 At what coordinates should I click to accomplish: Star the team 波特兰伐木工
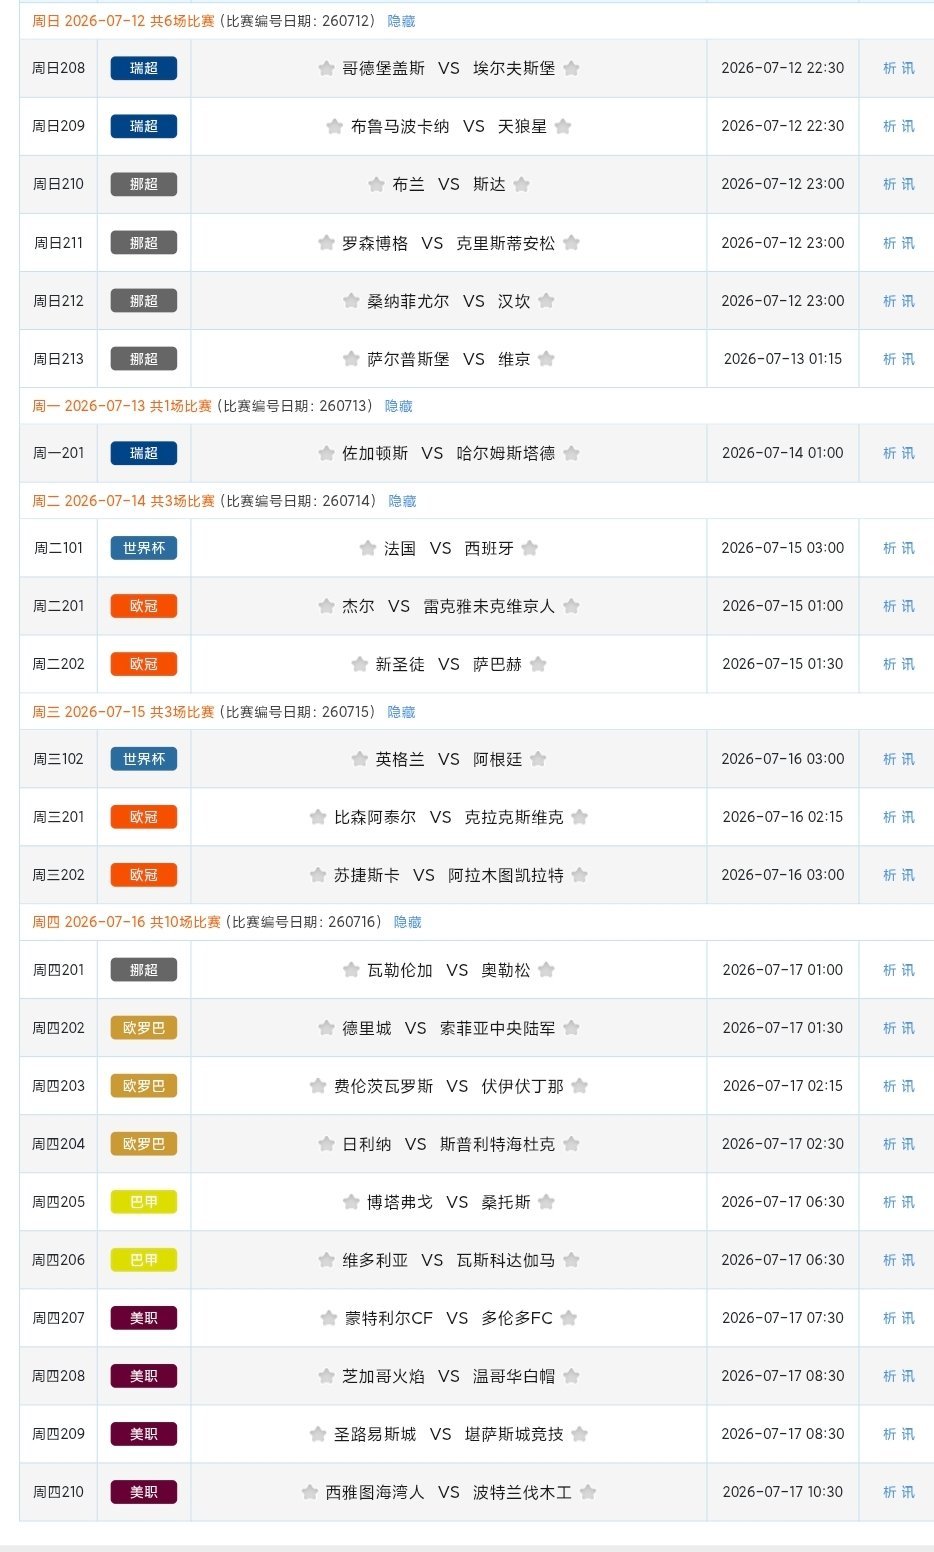click(x=588, y=1492)
